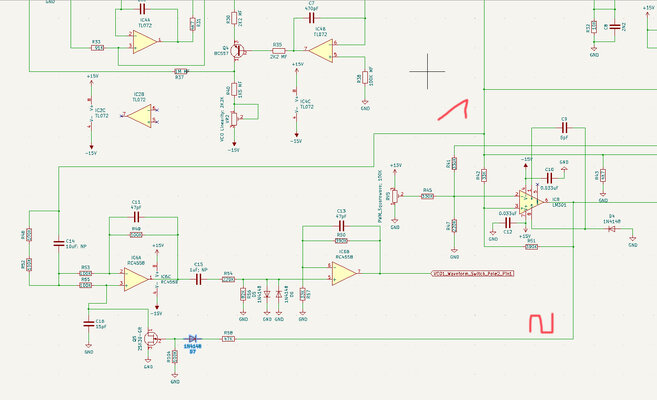Select the D4 1N4148 diode symbol
657x400 pixels.
click(612, 229)
